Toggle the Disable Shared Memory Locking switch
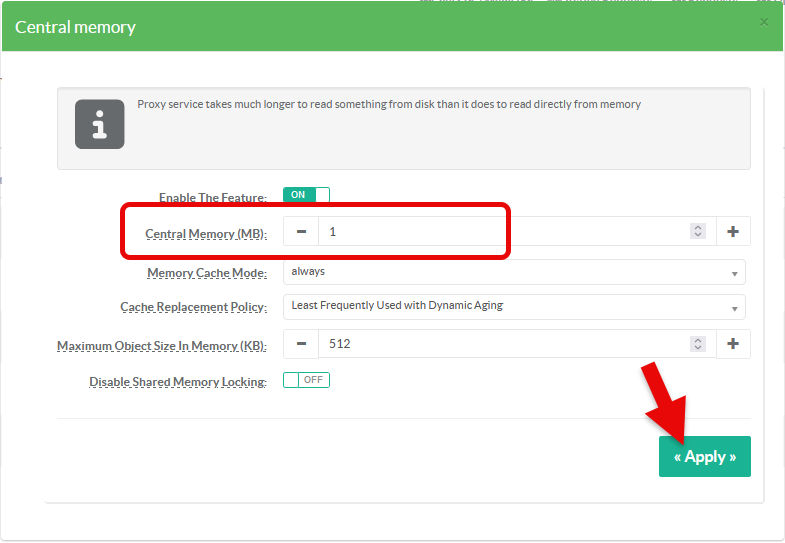The width and height of the screenshot is (785, 543). point(306,380)
